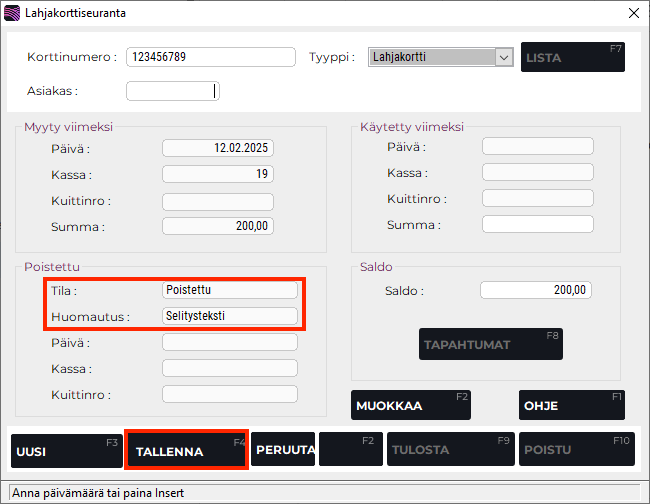Edit the Huomautus remark field
Image resolution: width=650 pixels, height=504 pixels.
pyautogui.click(x=230, y=316)
